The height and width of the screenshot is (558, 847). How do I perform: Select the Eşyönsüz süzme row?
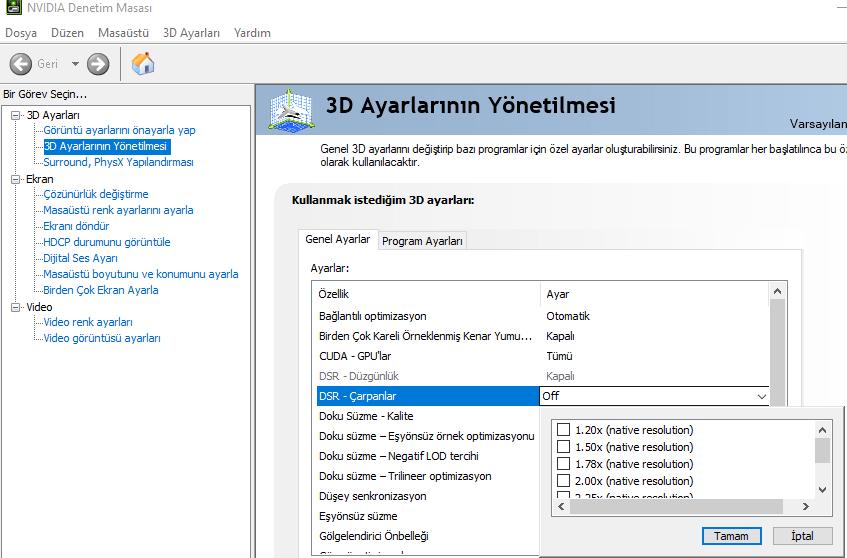pos(428,516)
